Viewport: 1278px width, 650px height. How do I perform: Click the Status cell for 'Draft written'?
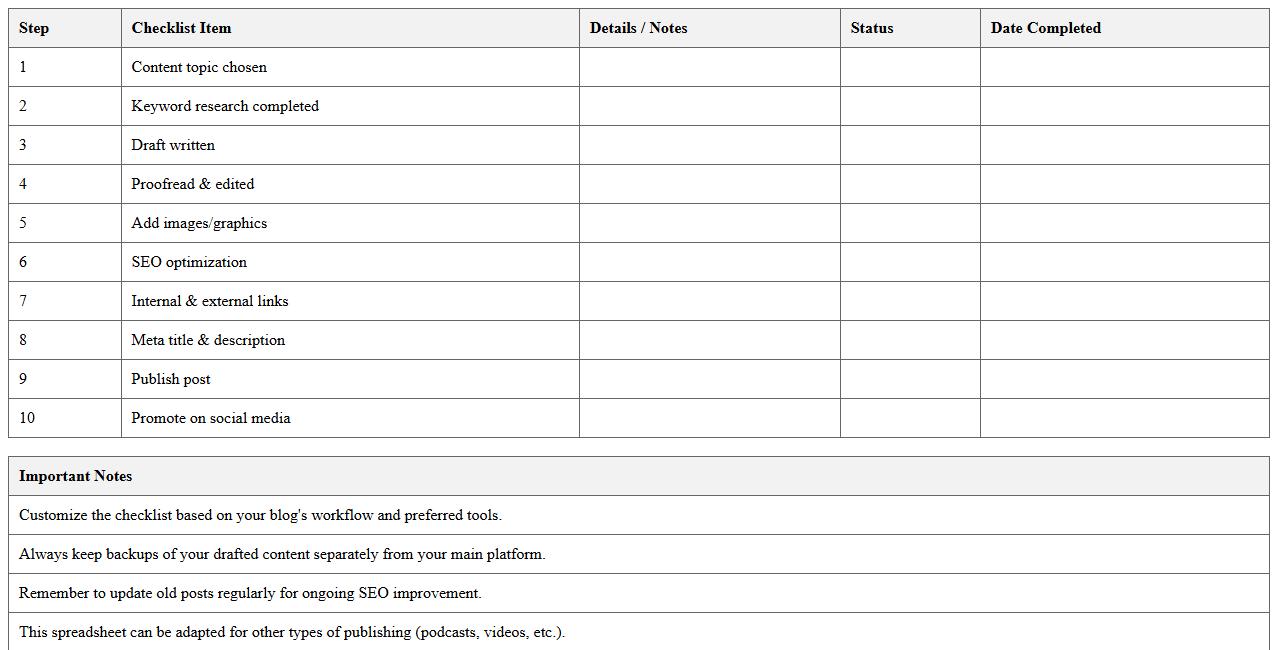click(909, 145)
